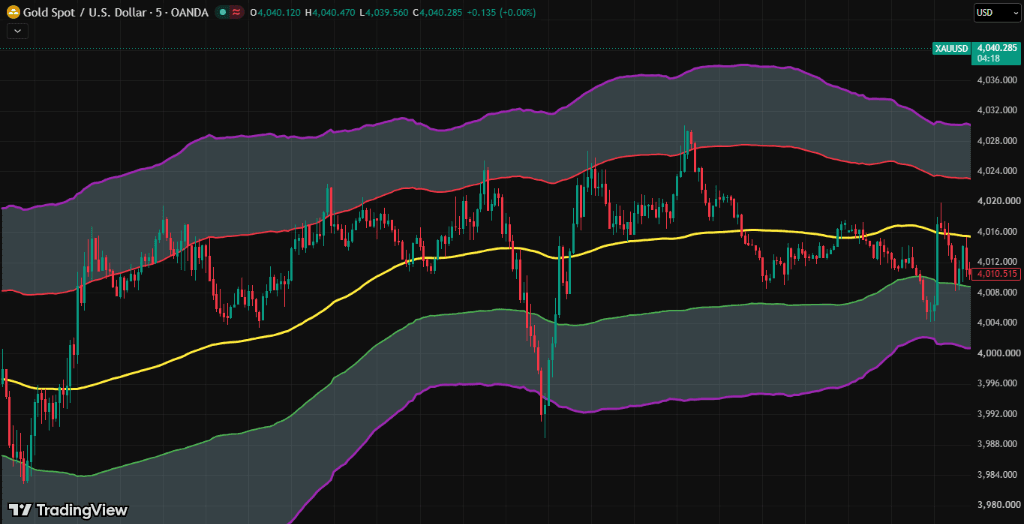Click the 3,992.000 price axis label
Viewport: 1024px width, 524px height.
click(x=997, y=414)
